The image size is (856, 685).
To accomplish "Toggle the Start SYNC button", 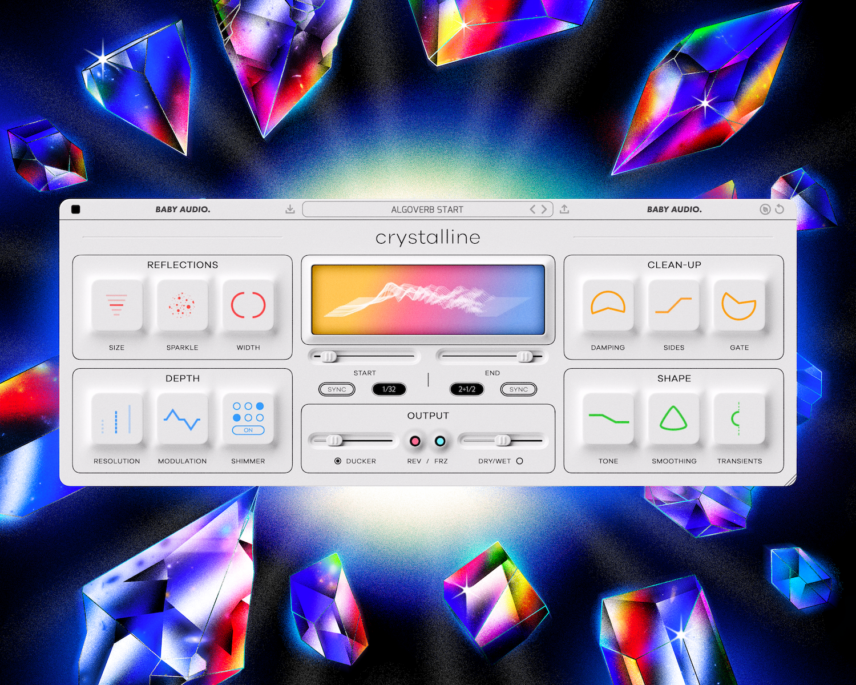I will (x=337, y=389).
